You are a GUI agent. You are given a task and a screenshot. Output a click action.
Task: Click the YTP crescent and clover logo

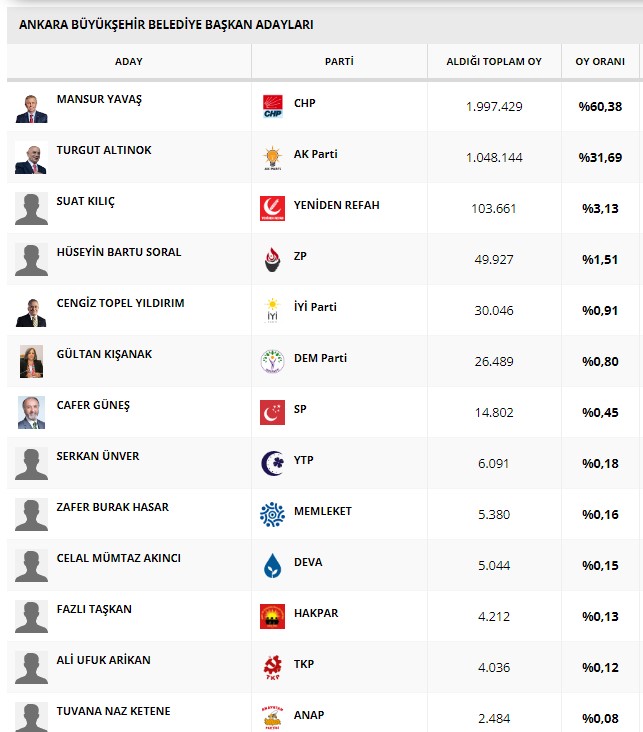[x=272, y=463]
